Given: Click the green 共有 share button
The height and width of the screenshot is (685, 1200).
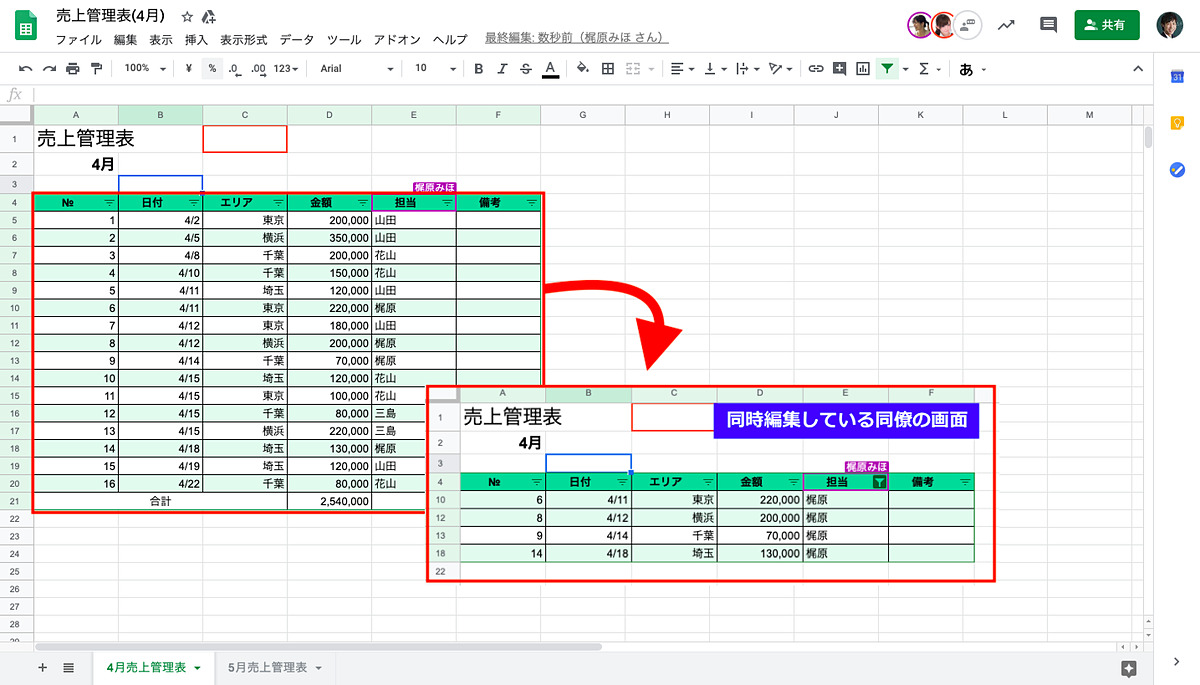Looking at the screenshot, I should (x=1107, y=25).
